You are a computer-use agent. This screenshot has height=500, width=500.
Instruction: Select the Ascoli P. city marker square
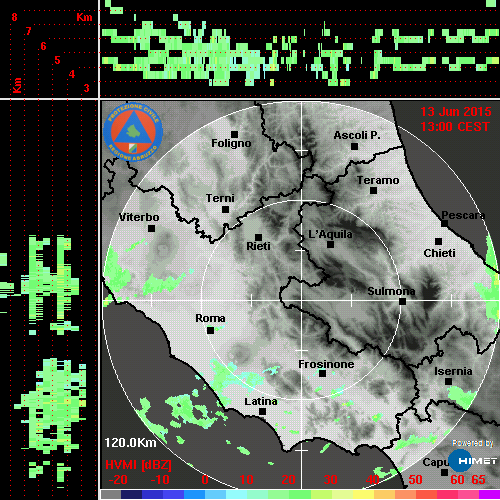355,146
